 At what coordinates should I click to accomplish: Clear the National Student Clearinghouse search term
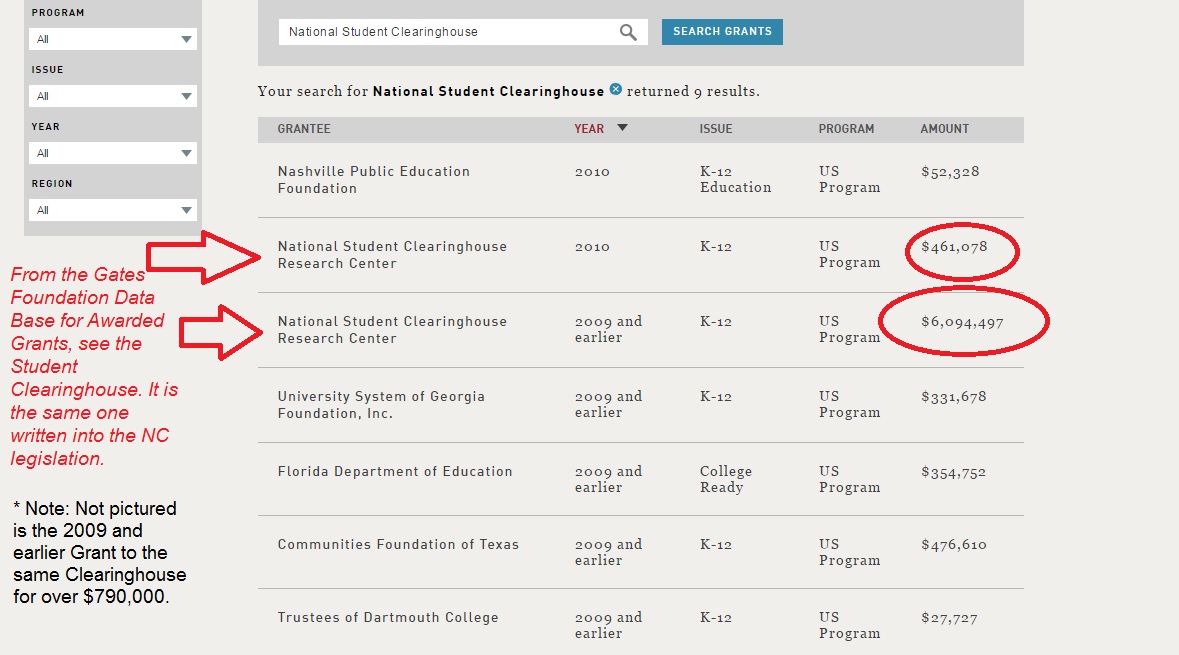point(615,89)
